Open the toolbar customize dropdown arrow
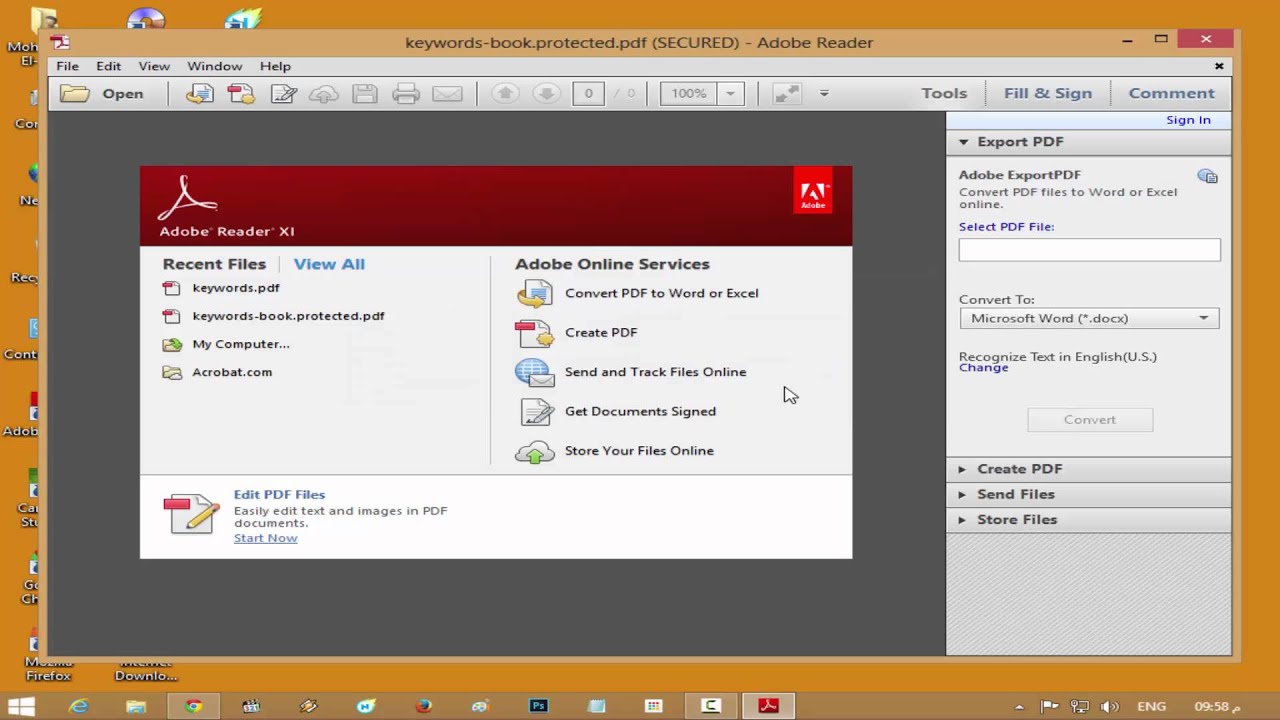1280x720 pixels. [824, 93]
